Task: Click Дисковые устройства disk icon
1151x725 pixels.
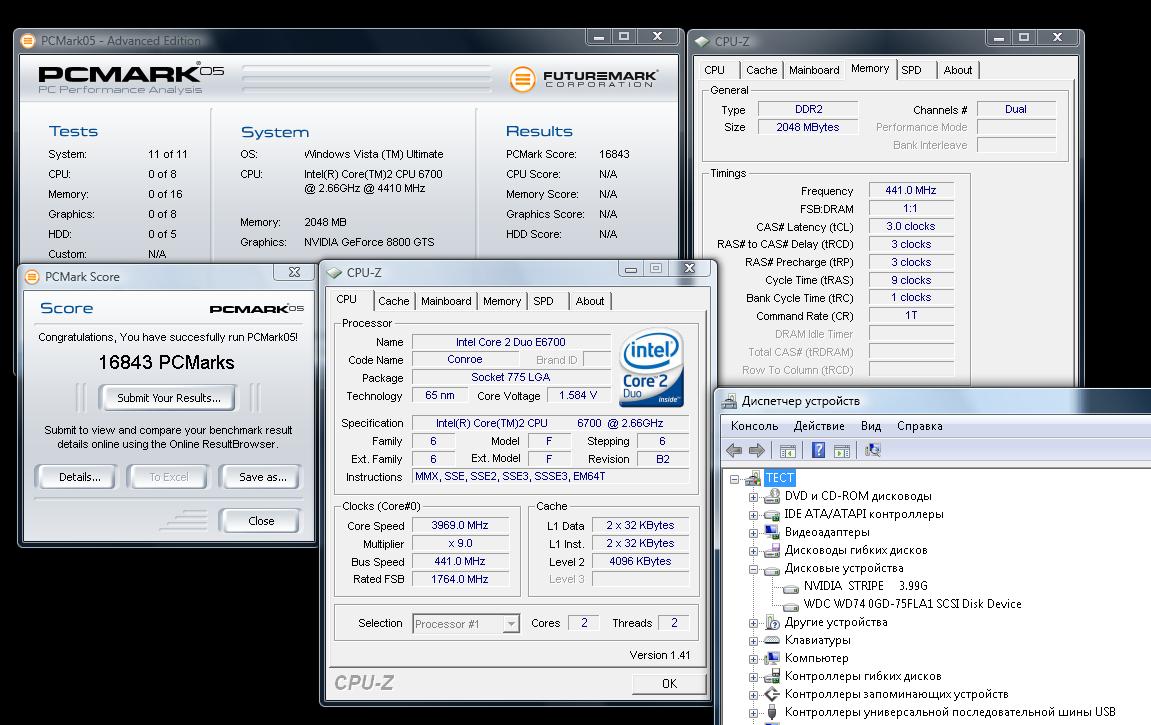Action: coord(771,569)
